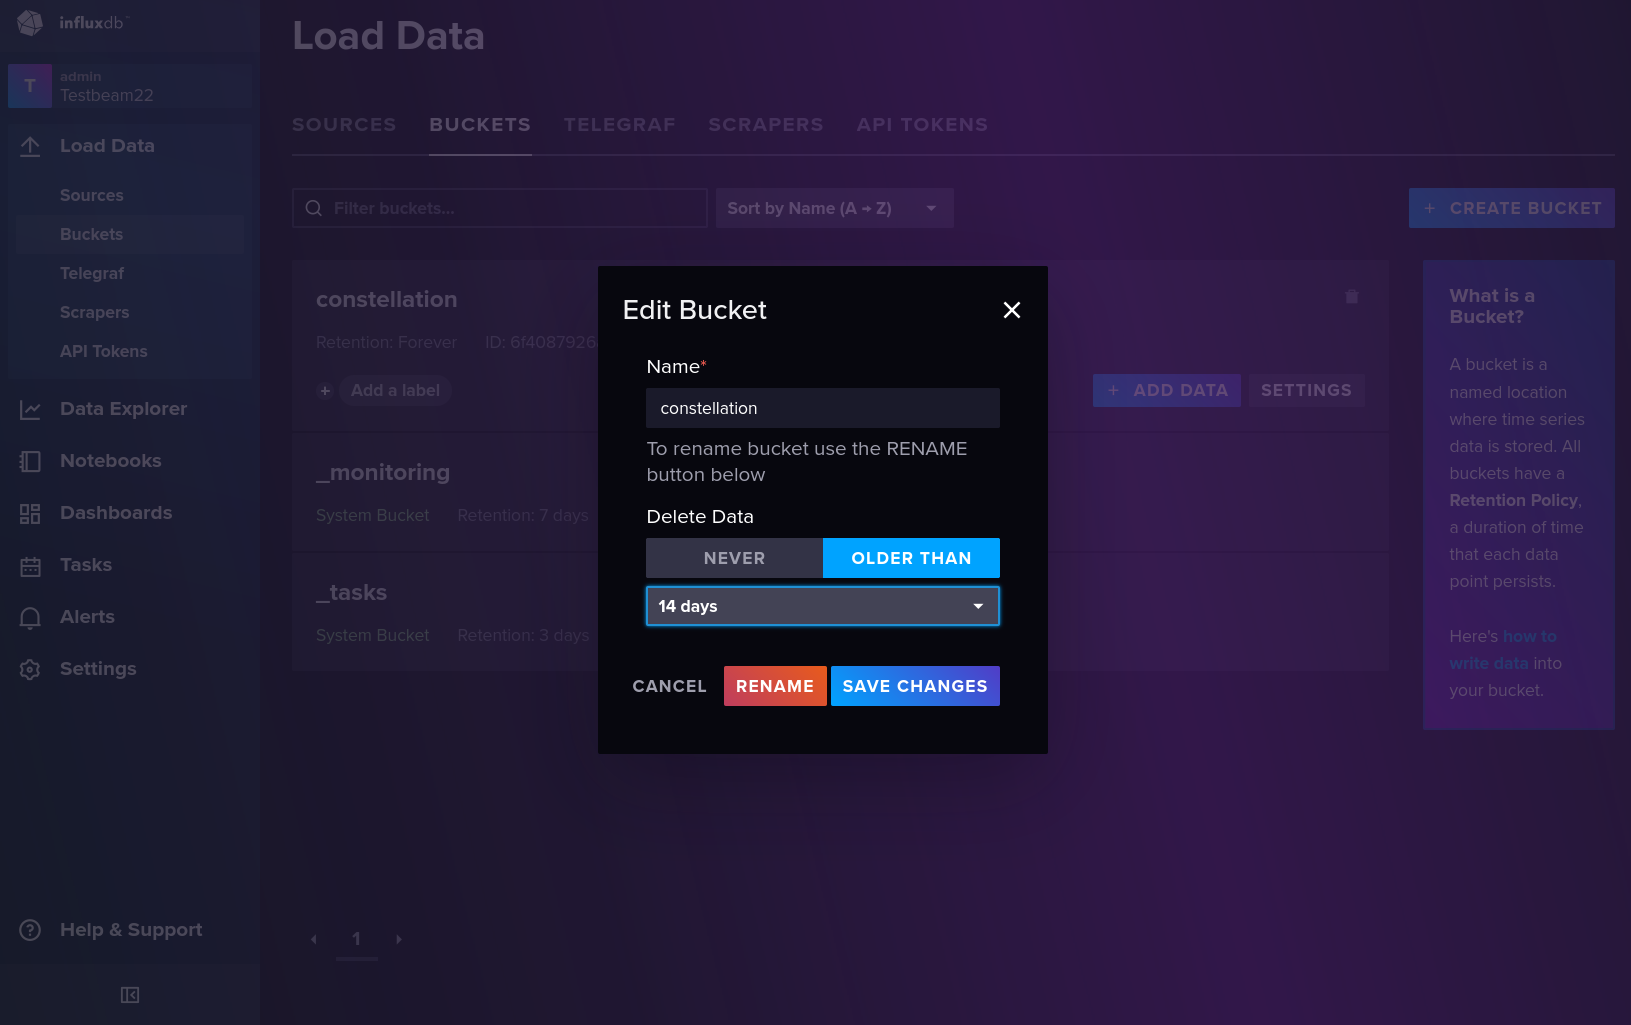This screenshot has width=1631, height=1025.
Task: Open the 14 days retention dropdown
Action: click(x=823, y=606)
